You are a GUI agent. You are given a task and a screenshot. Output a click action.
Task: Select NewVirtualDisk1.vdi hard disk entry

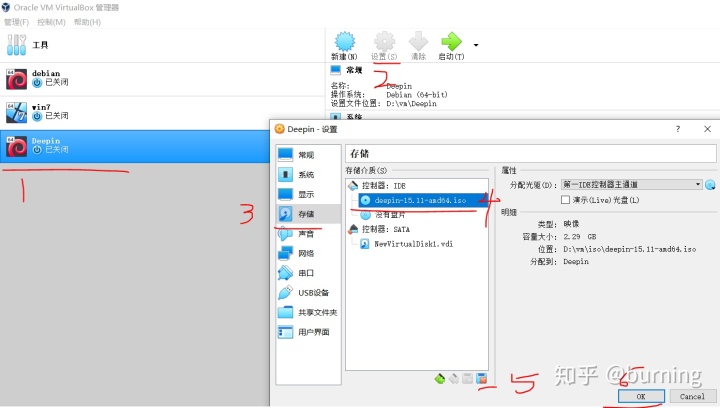click(x=407, y=244)
